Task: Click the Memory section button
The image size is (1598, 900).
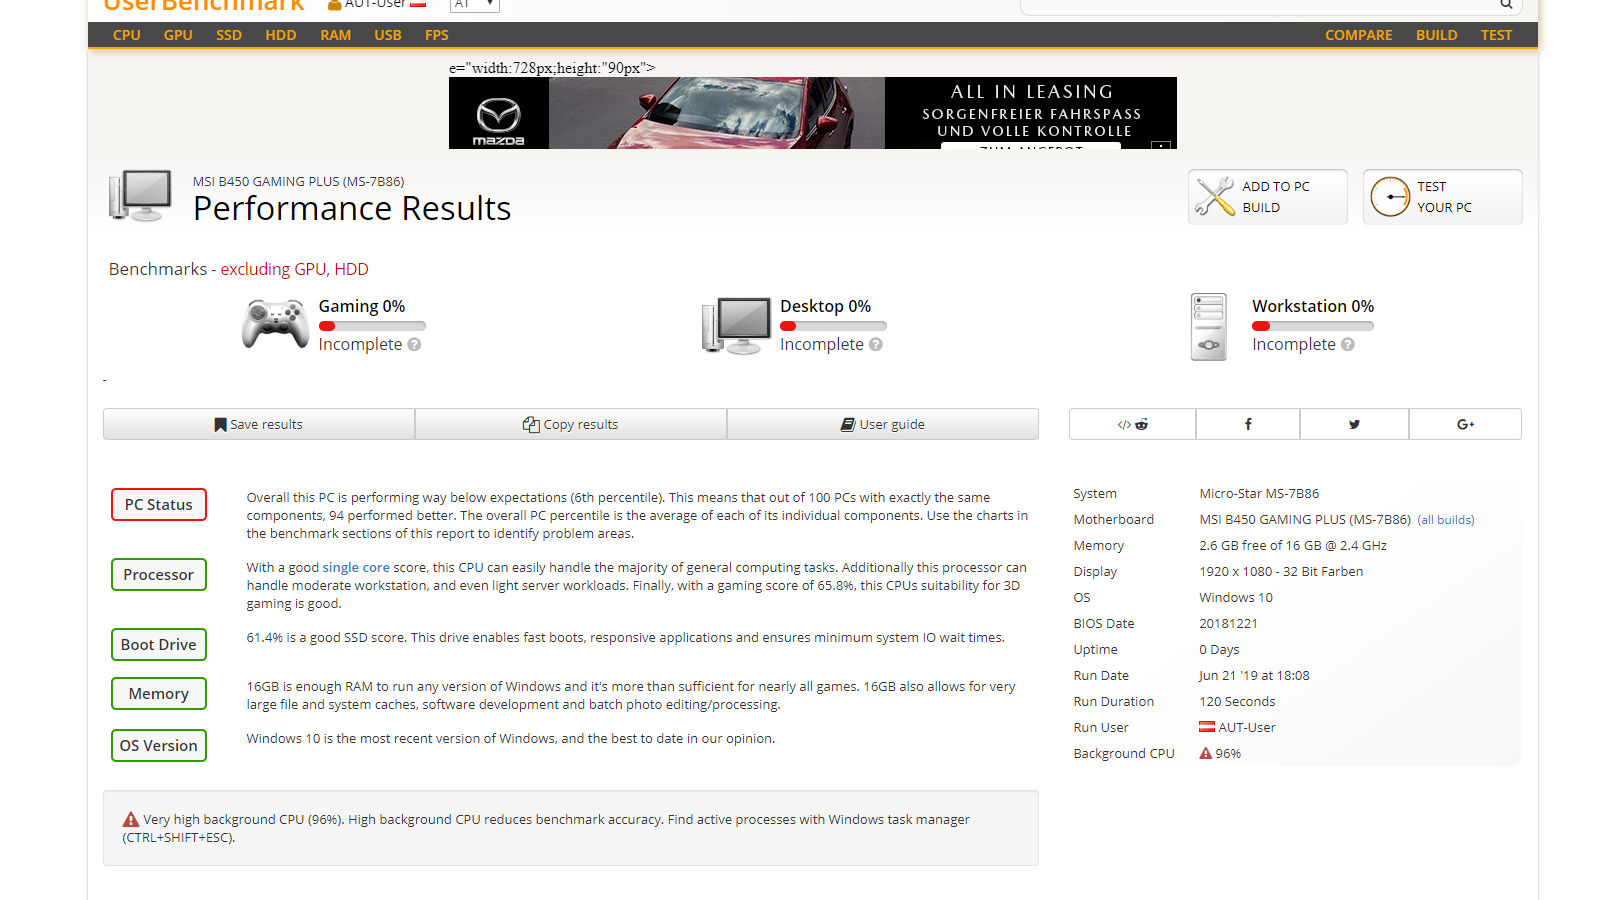Action: 159,694
